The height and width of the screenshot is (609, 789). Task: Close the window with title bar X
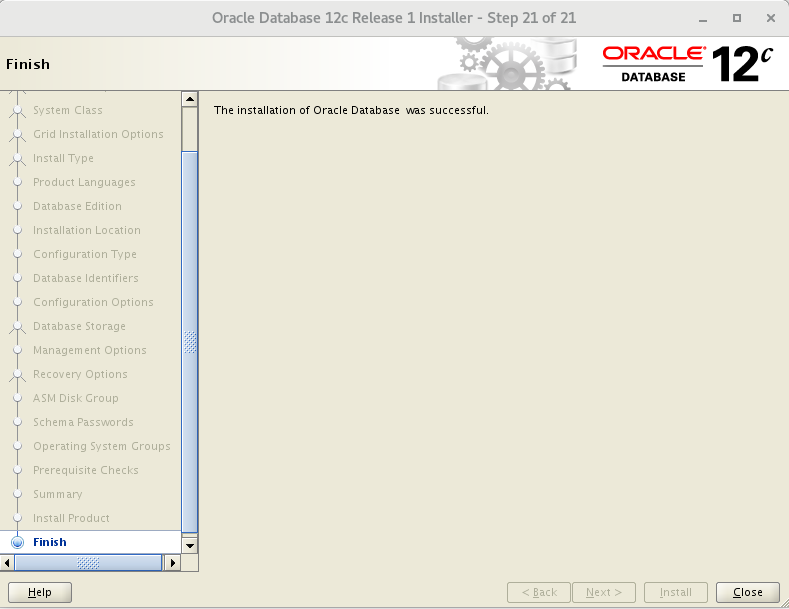(770, 18)
